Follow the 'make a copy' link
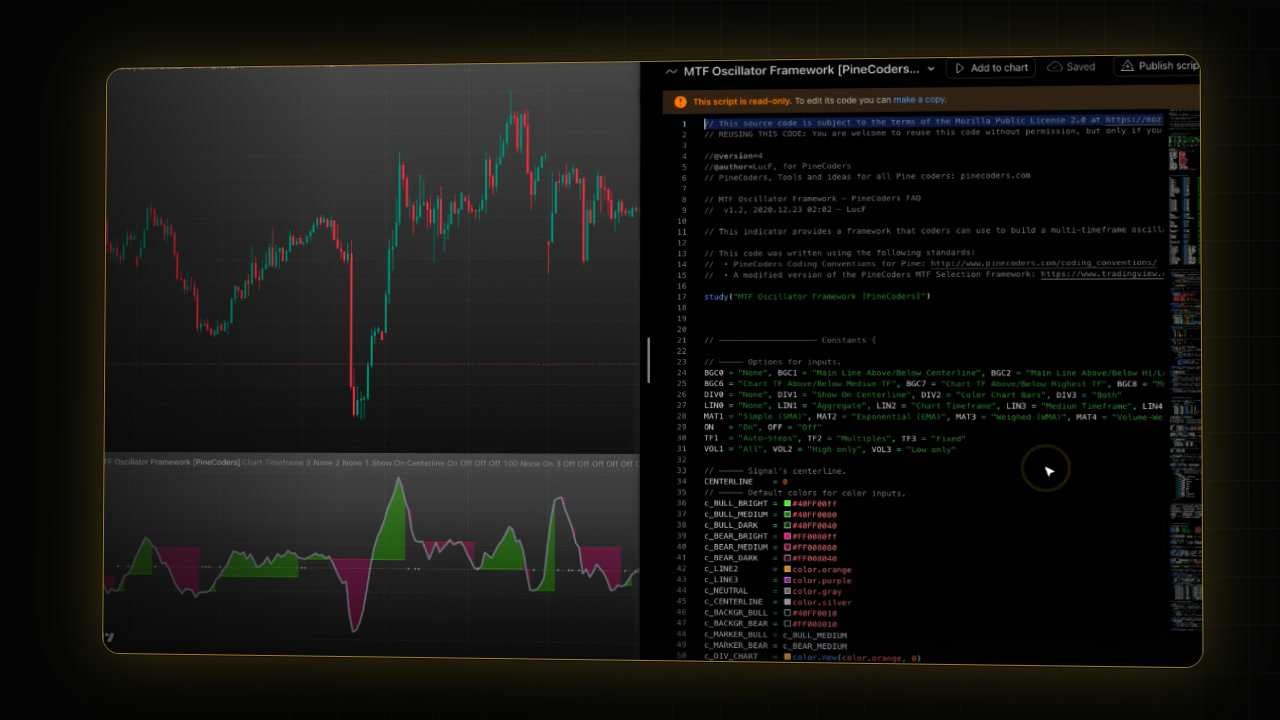Screen dimensions: 1280x720 pos(920,100)
